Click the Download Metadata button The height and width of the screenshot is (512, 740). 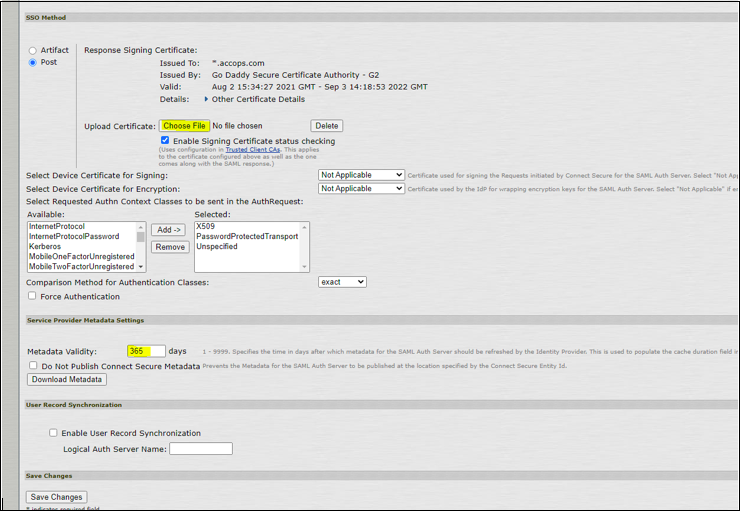coord(67,380)
